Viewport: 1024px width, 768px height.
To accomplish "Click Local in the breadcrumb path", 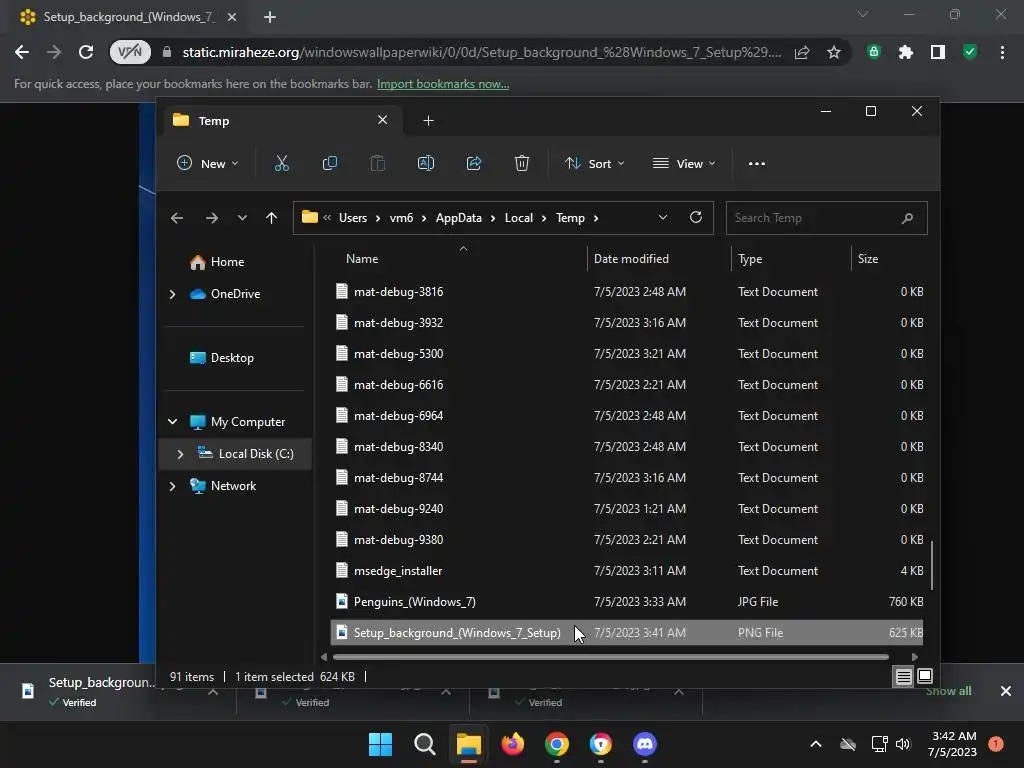I will (519, 218).
